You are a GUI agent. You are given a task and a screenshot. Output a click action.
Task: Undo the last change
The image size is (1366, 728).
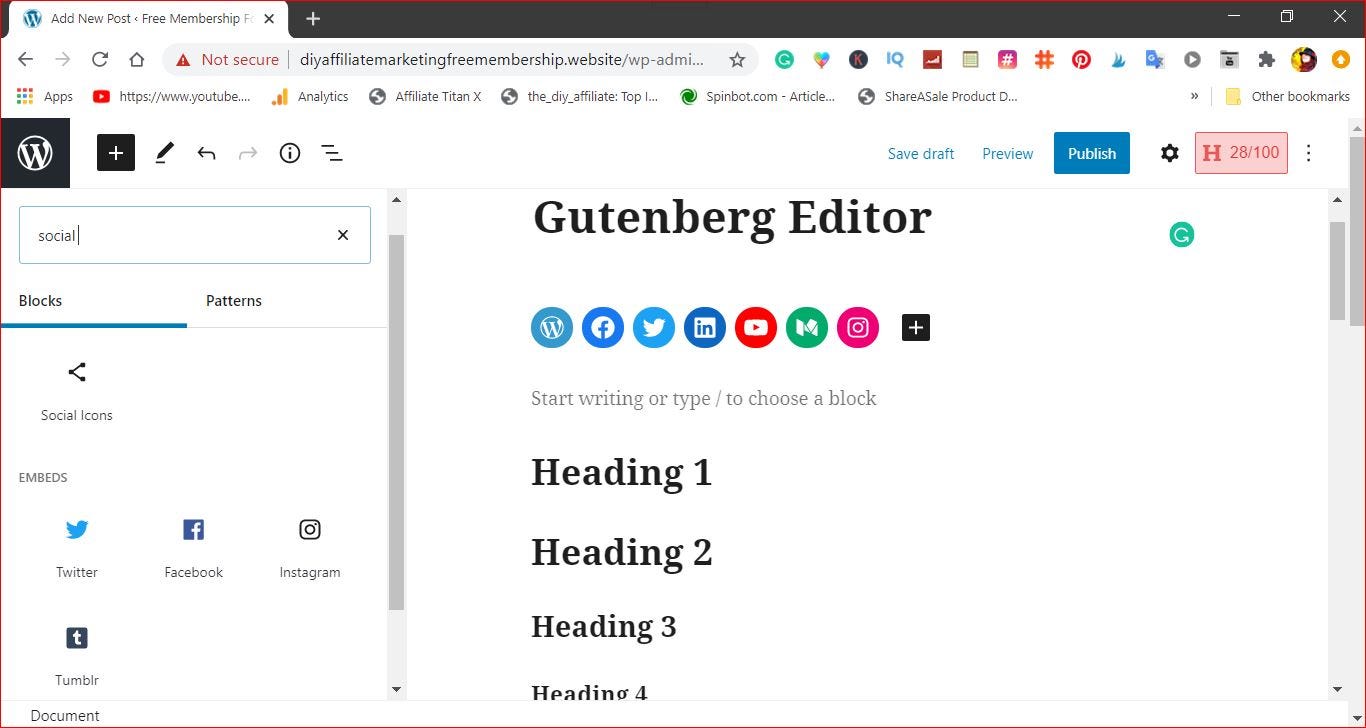tap(206, 153)
